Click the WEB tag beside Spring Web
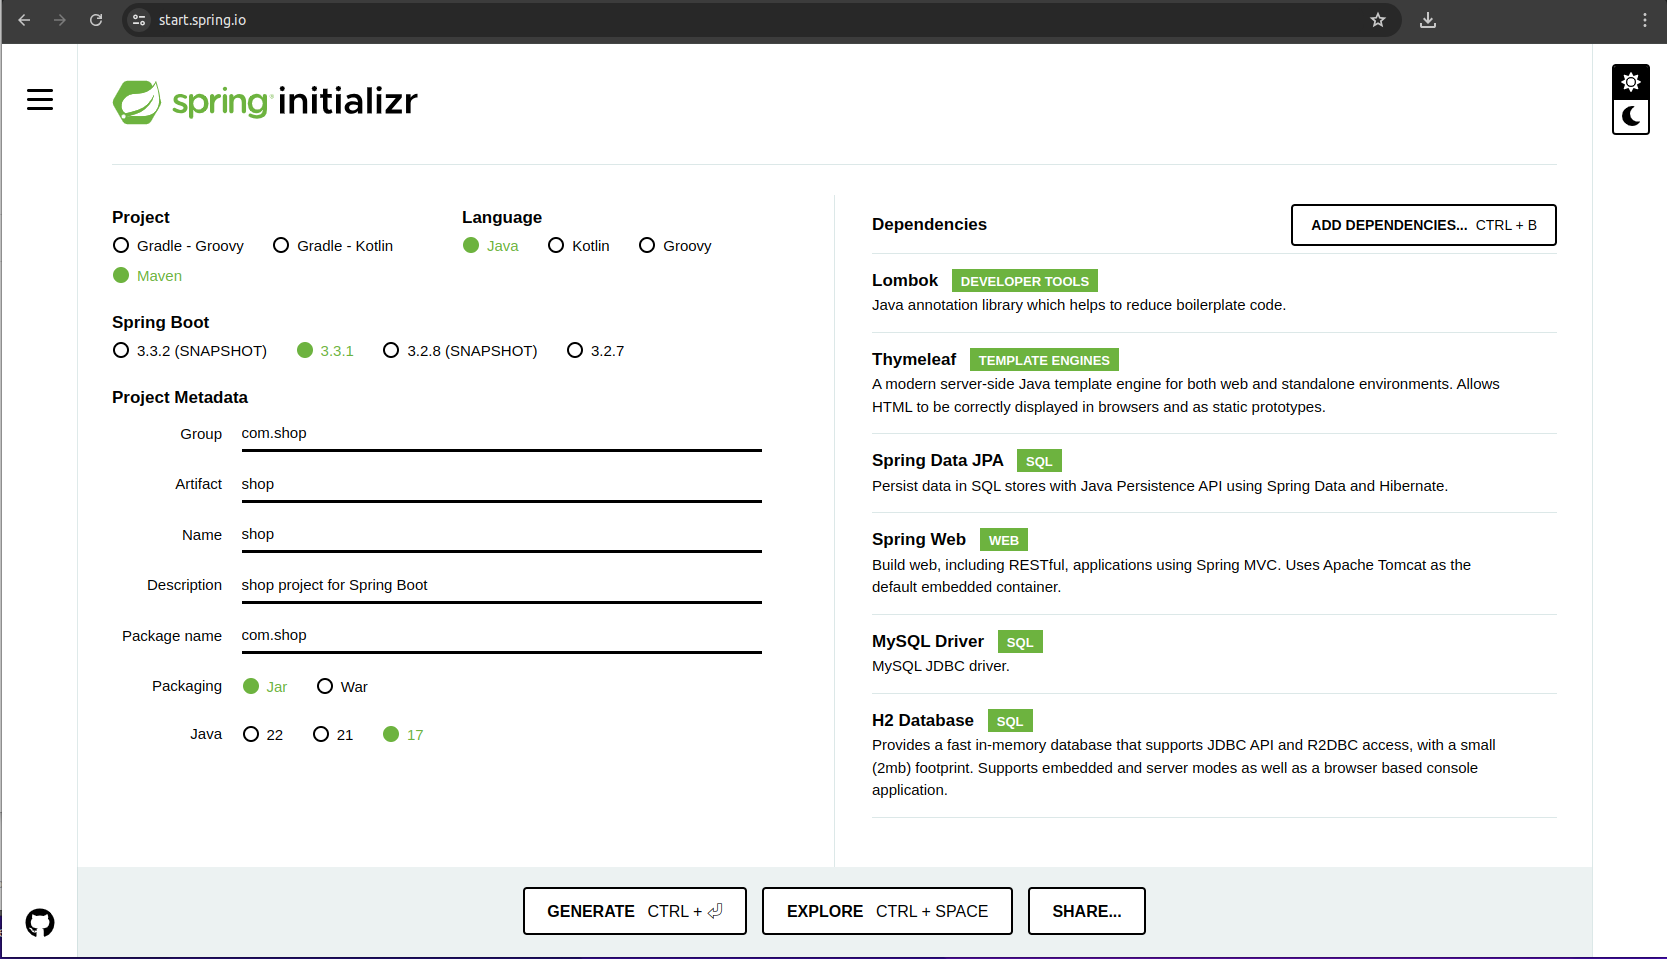1667x959 pixels. [x=1004, y=540]
